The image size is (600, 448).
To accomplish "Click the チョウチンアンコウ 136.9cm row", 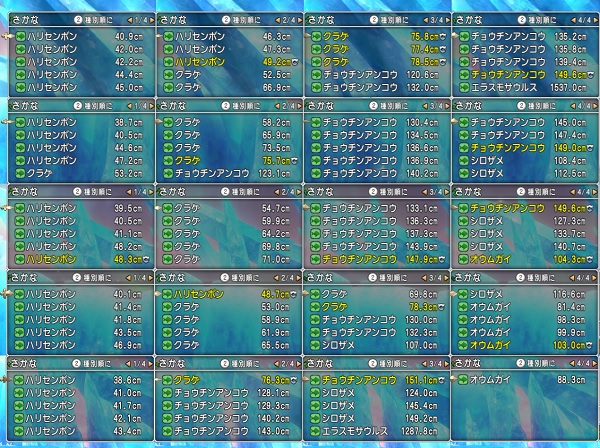I will point(377,161).
